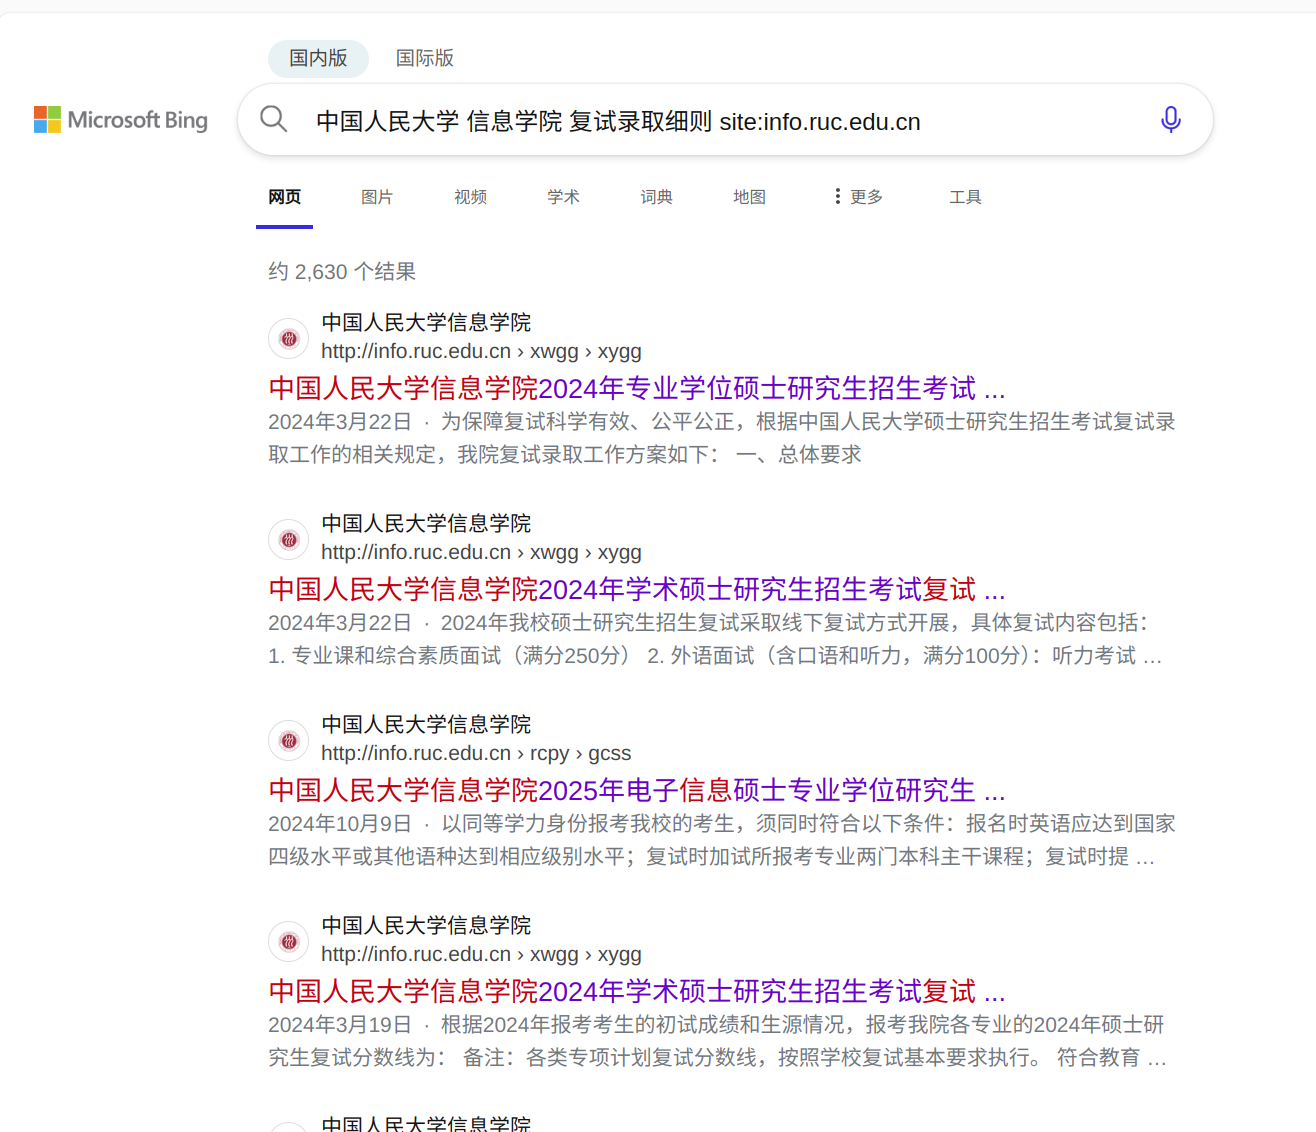
Task: Open the 工具 search tools
Action: (x=965, y=197)
